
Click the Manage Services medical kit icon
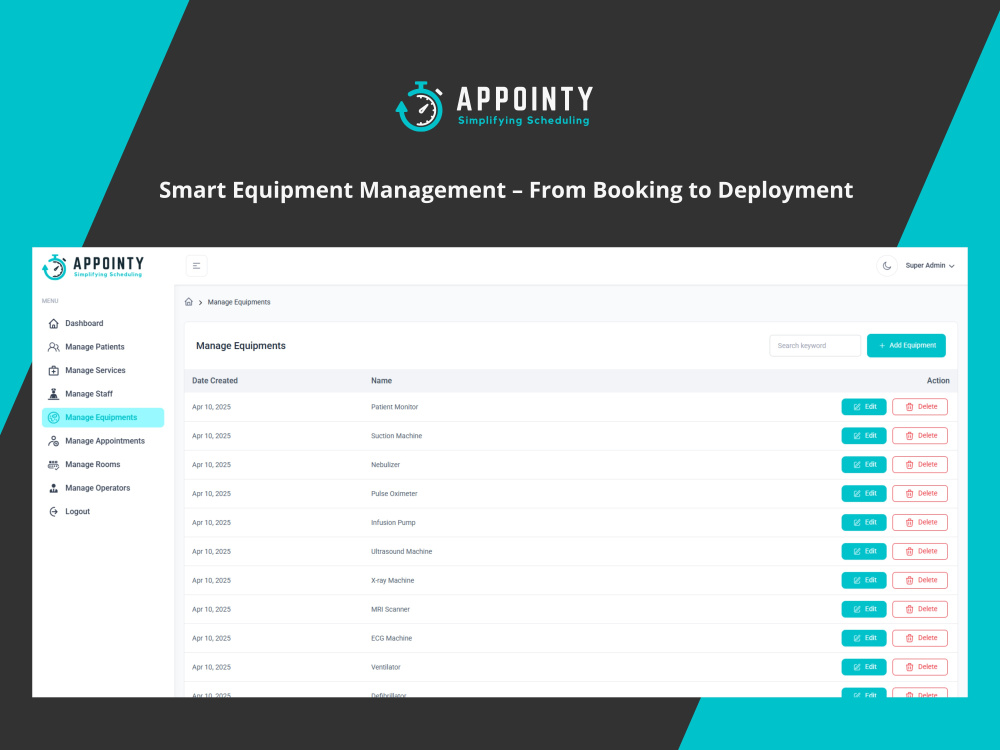(54, 371)
